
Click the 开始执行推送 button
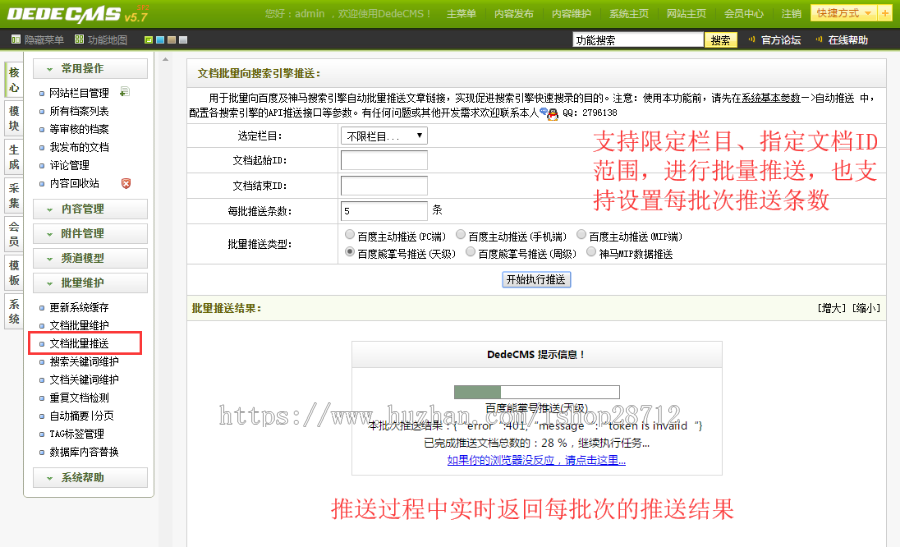click(x=536, y=280)
